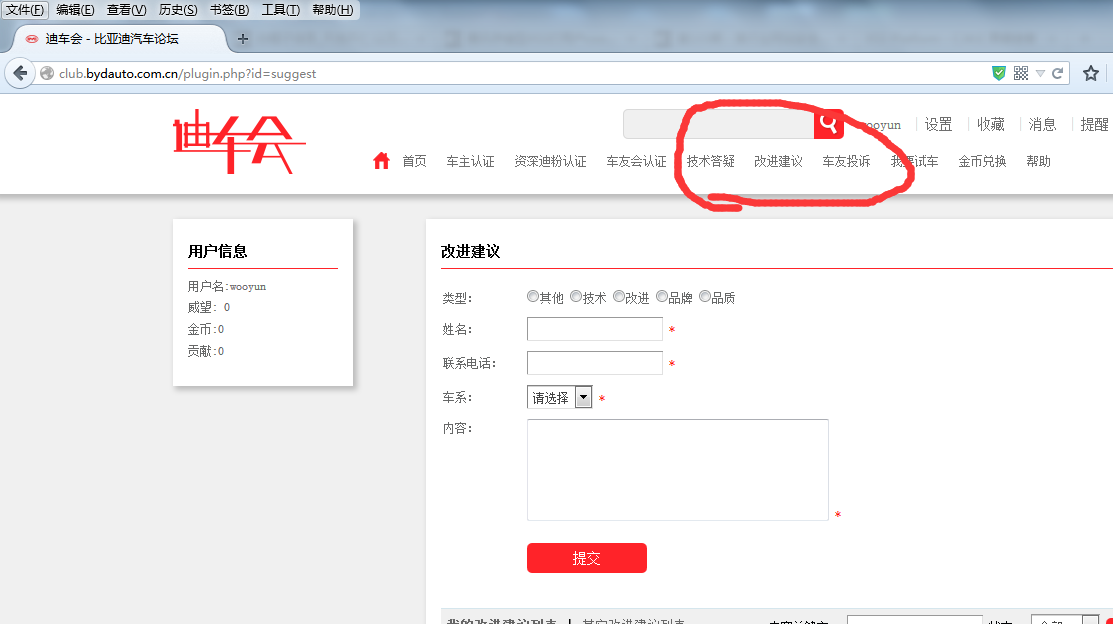Image resolution: width=1113 pixels, height=624 pixels.
Task: Open the 消息 link in top bar
Action: pyautogui.click(x=1042, y=124)
